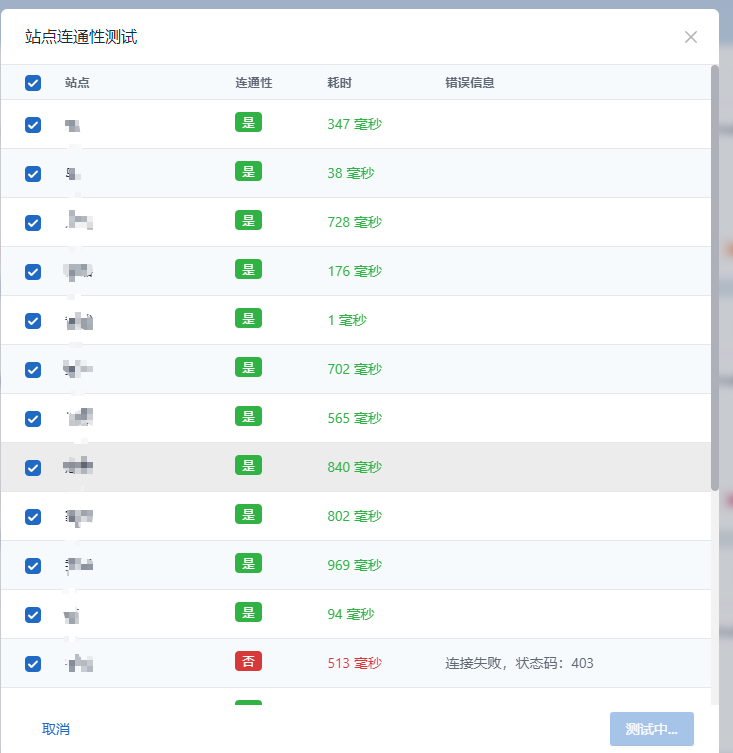Click the 是 badge in the 347 毫秒 row
The image size is (733, 753).
(x=248, y=122)
